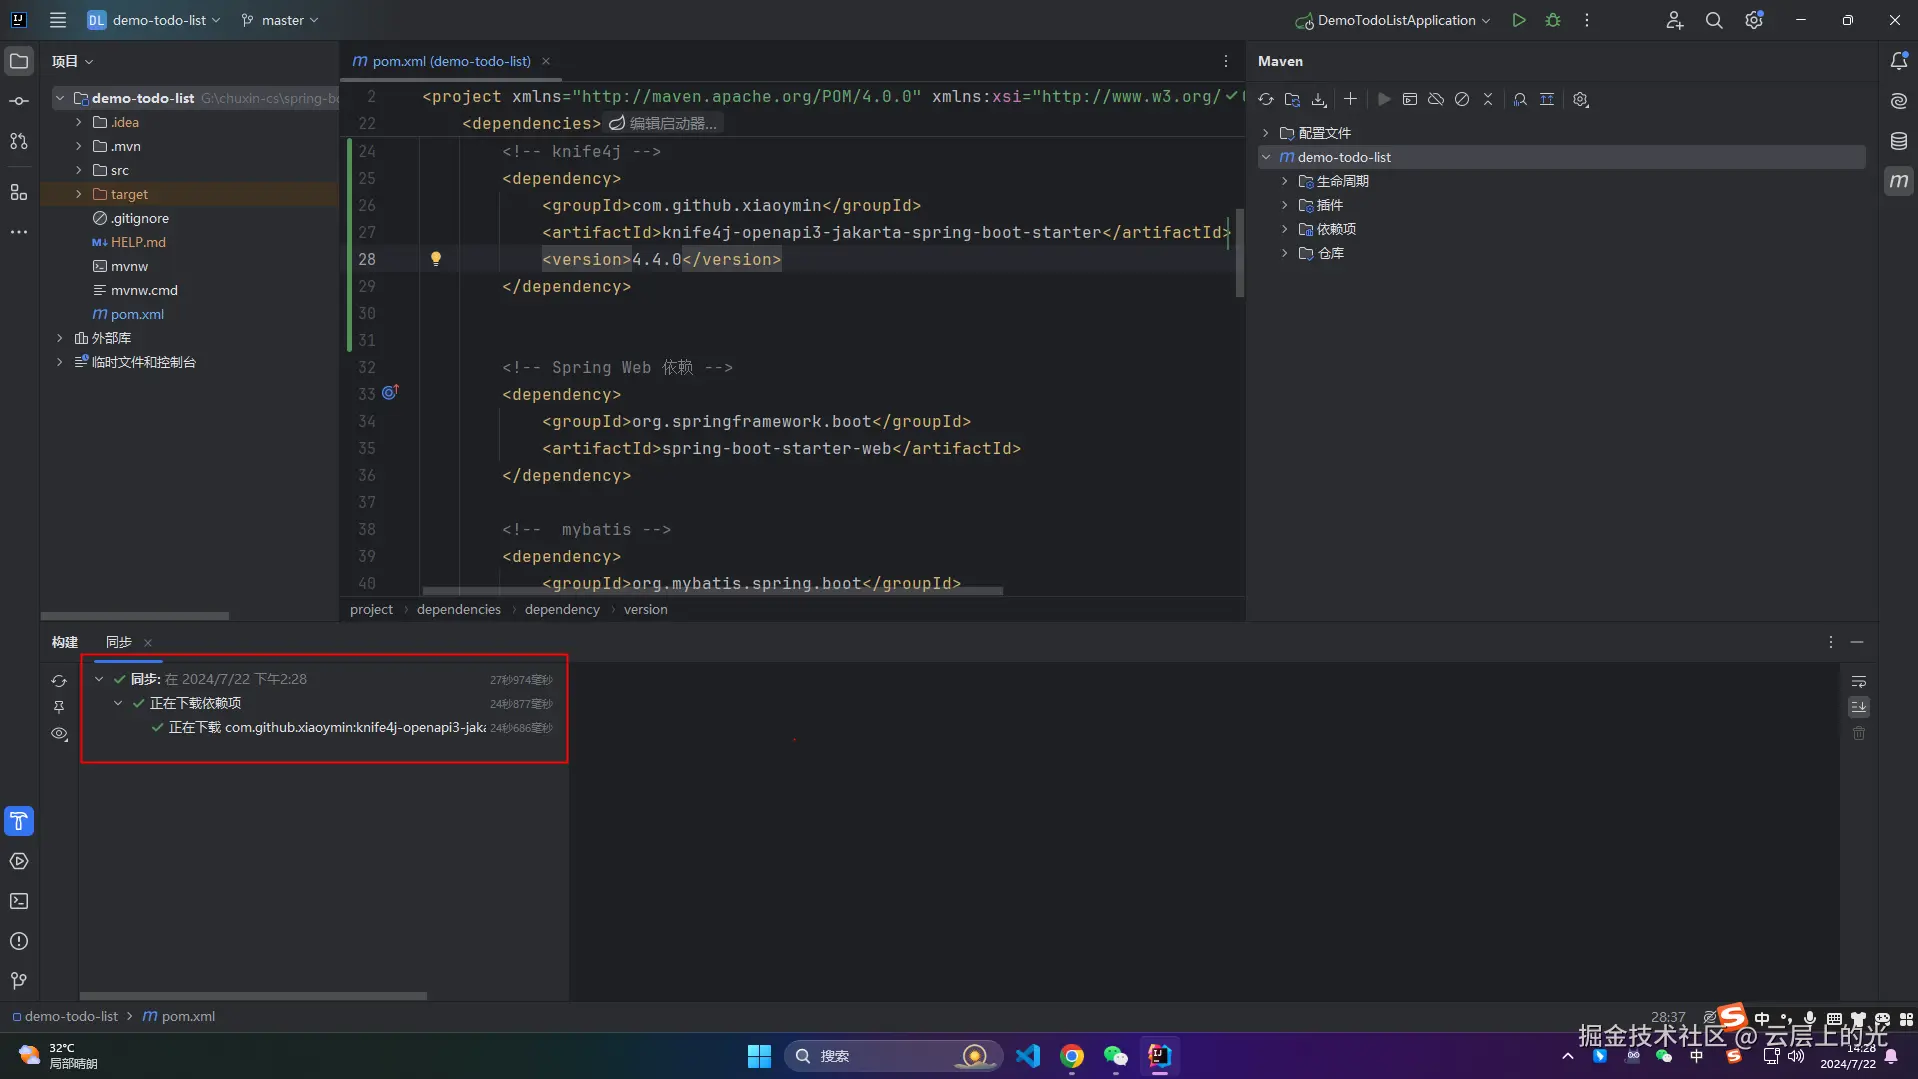Viewport: 1918px width, 1079px height.
Task: Expand 外部库 node
Action: click(60, 338)
